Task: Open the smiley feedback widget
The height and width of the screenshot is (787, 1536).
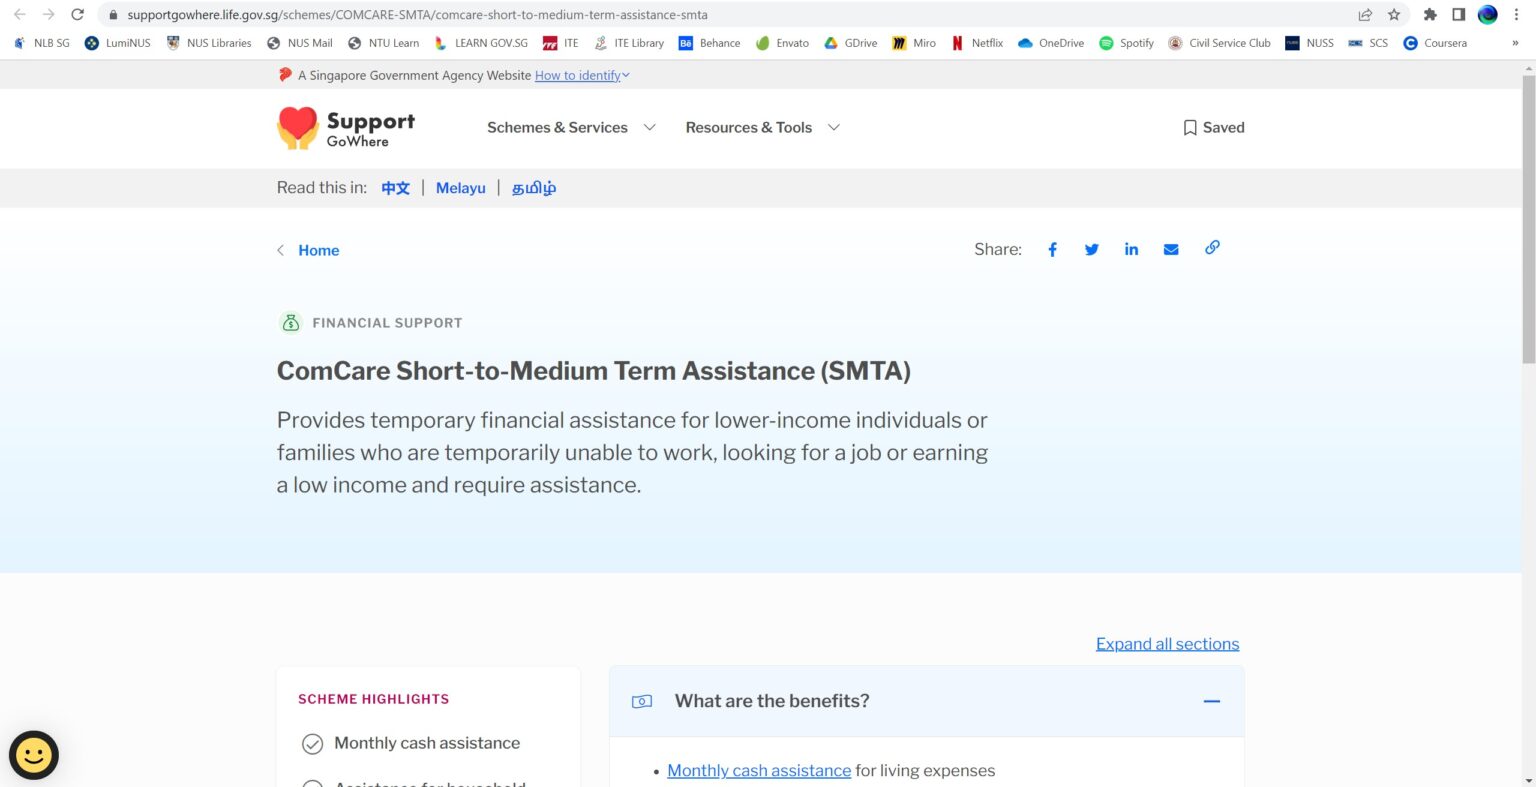Action: click(34, 755)
